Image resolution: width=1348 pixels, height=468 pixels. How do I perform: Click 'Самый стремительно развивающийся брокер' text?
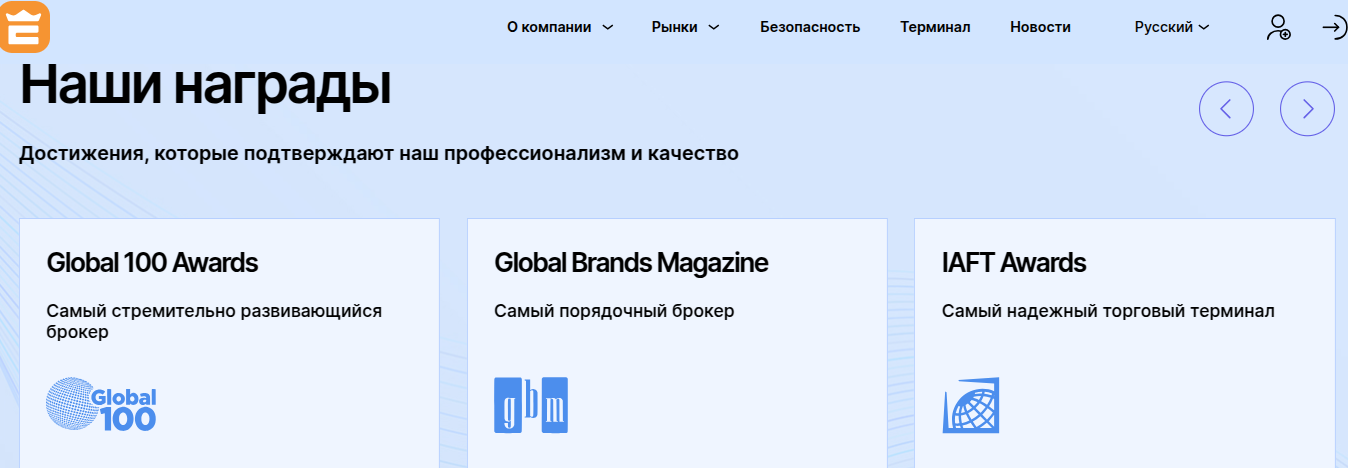[214, 321]
